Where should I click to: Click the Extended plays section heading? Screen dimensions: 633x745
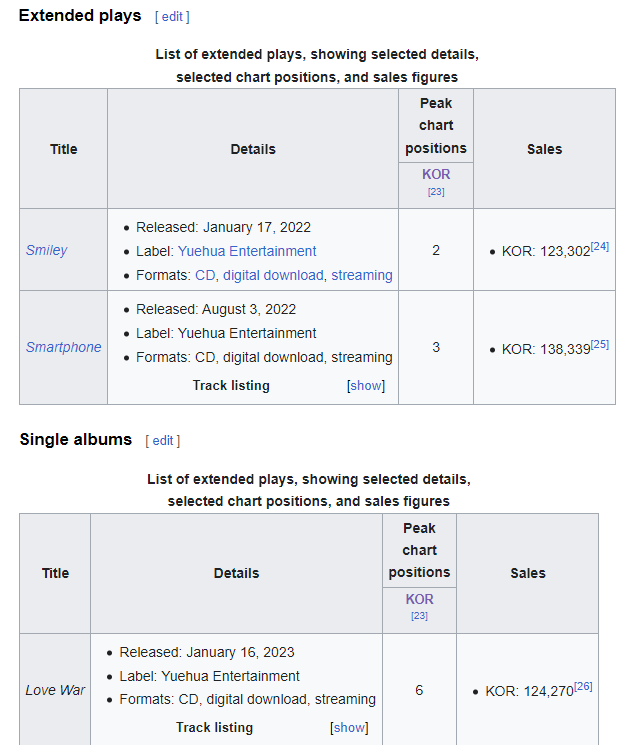pos(80,16)
